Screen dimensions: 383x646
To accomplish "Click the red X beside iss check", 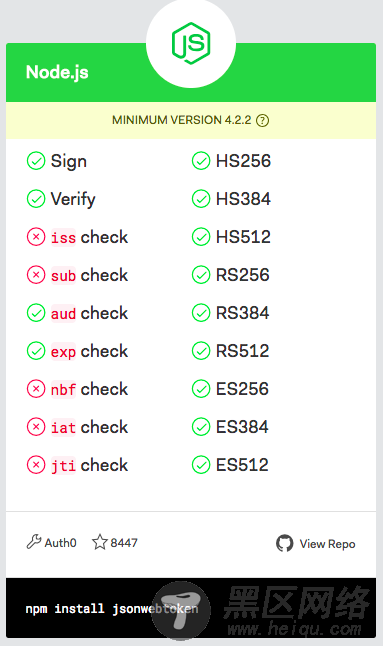I will coord(36,237).
